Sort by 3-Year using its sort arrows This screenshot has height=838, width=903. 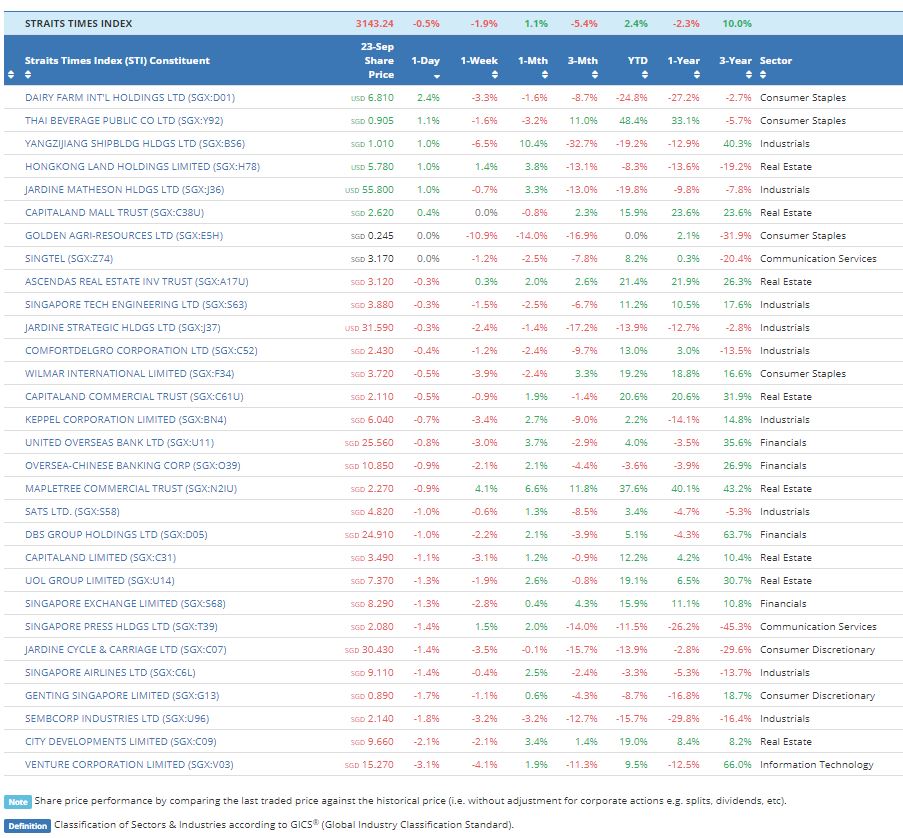tap(749, 75)
